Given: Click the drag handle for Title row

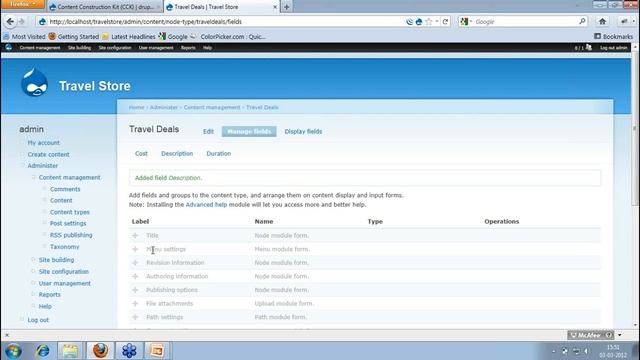Looking at the screenshot, I should [135, 236].
